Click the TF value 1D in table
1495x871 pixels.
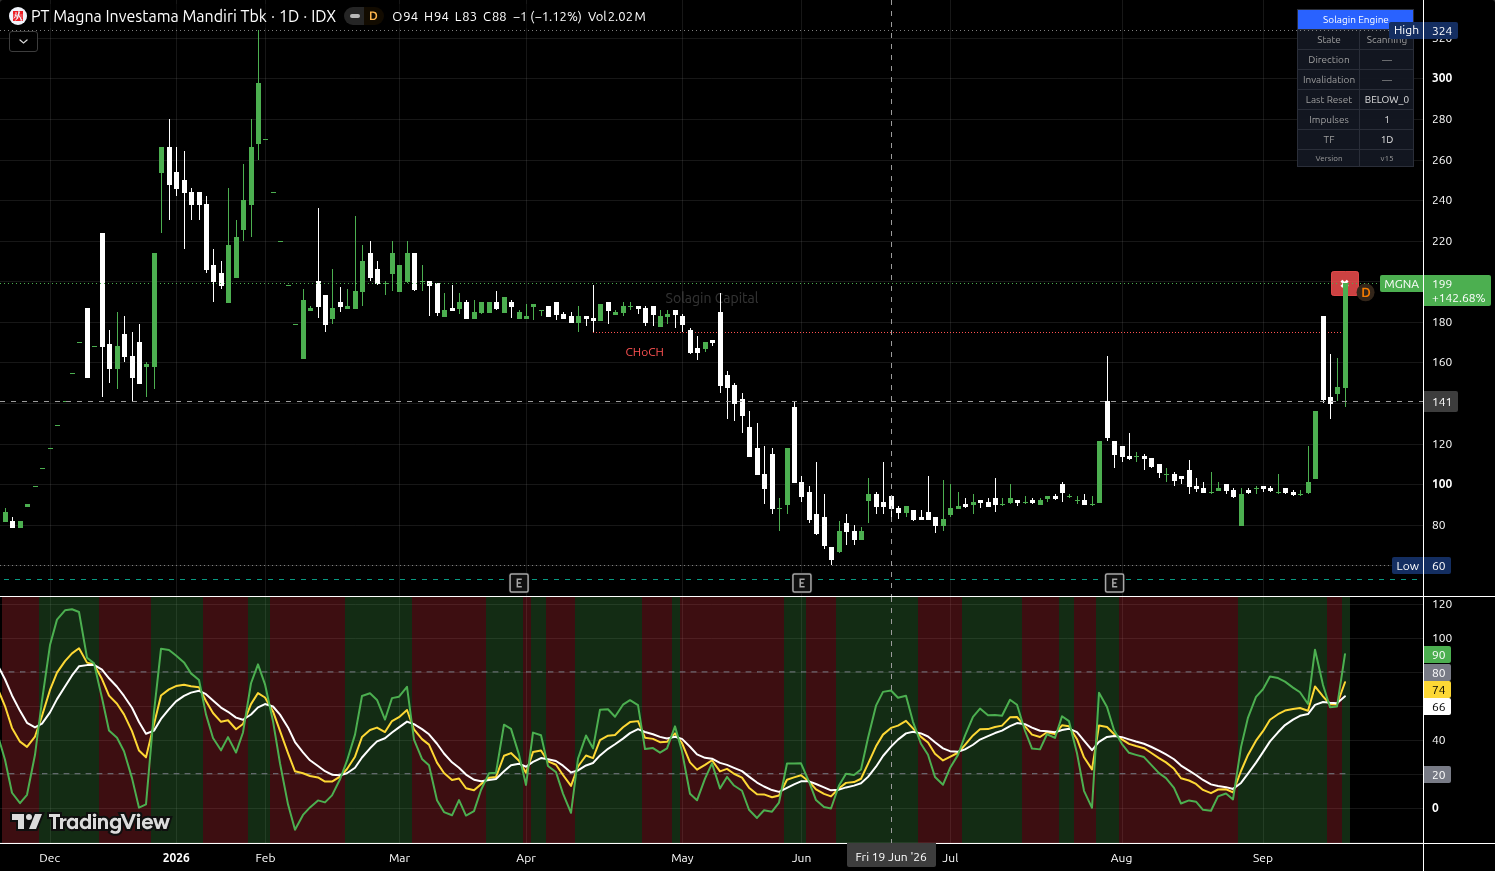click(x=1387, y=140)
